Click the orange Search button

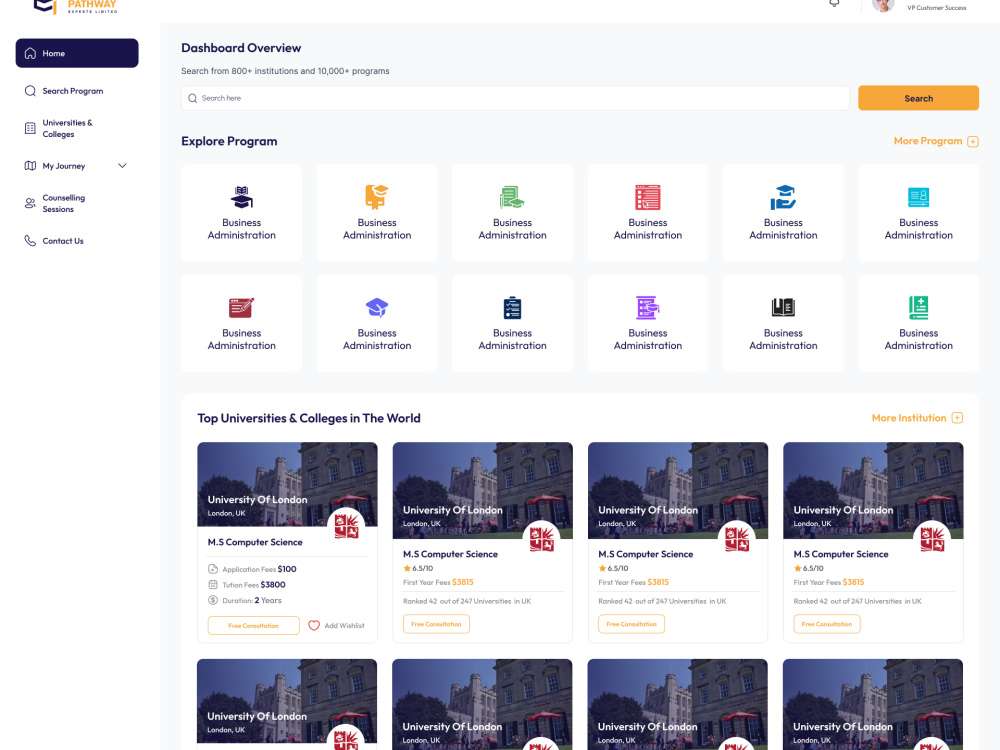[918, 98]
